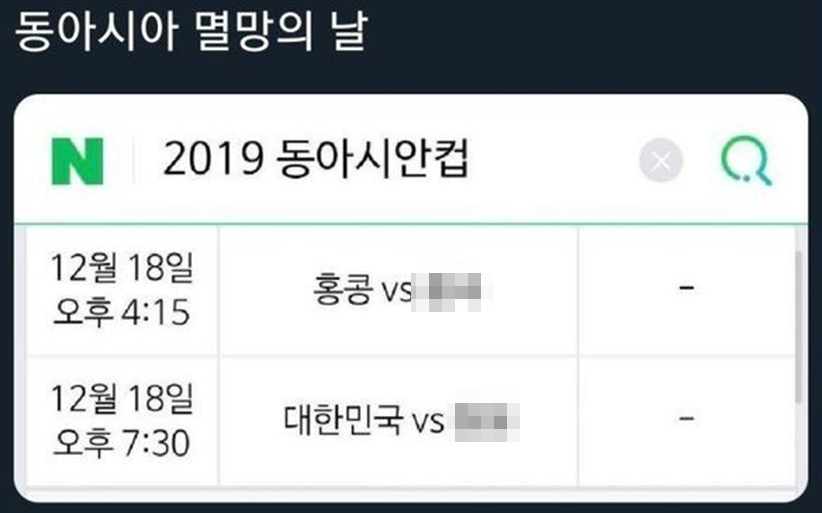The image size is (822, 513).
Task: Clear the search text with the X icon
Action: click(661, 160)
